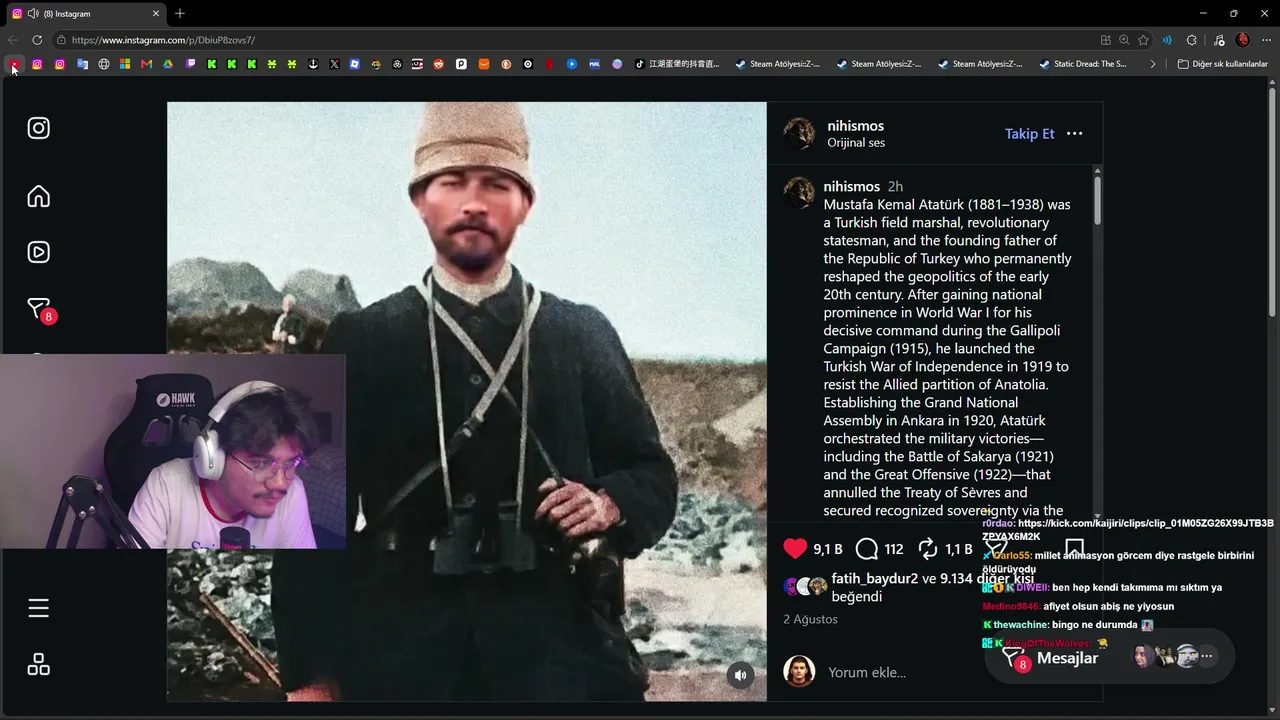
Task: View fatih_baydur2 profile from likes
Action: coord(874,579)
